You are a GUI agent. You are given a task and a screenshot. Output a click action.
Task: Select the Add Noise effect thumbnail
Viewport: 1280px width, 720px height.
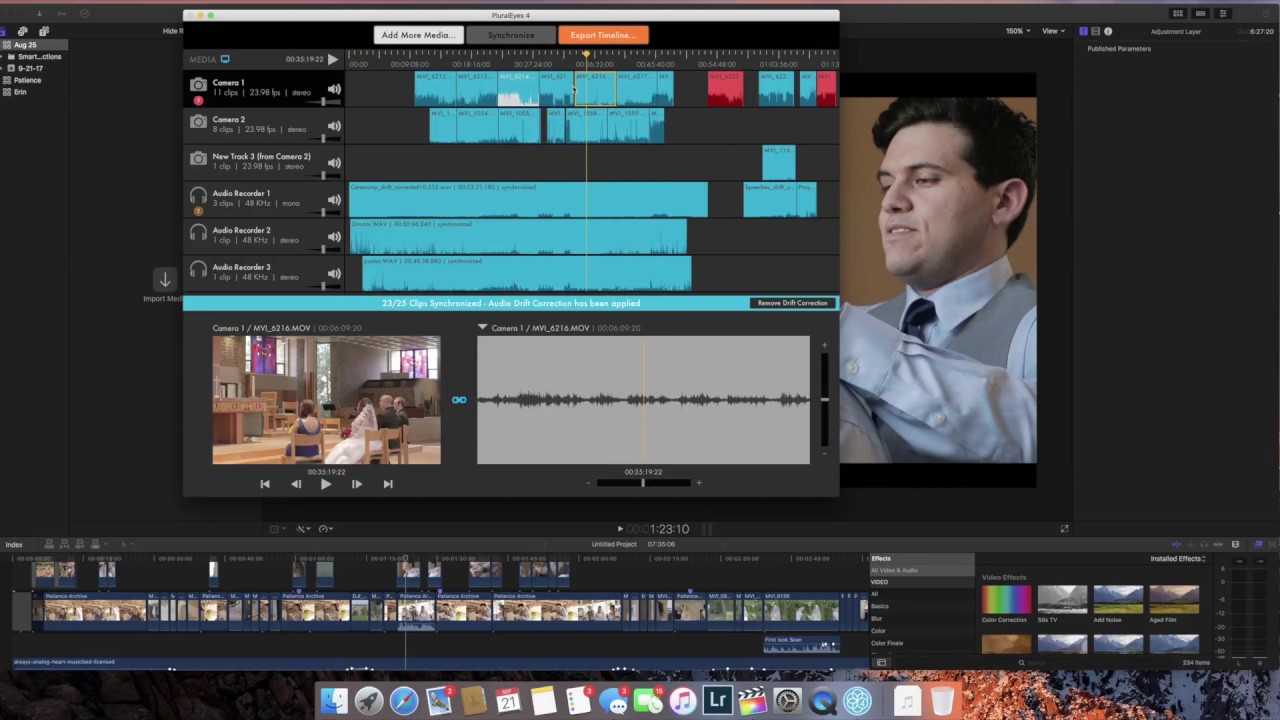(x=1118, y=599)
